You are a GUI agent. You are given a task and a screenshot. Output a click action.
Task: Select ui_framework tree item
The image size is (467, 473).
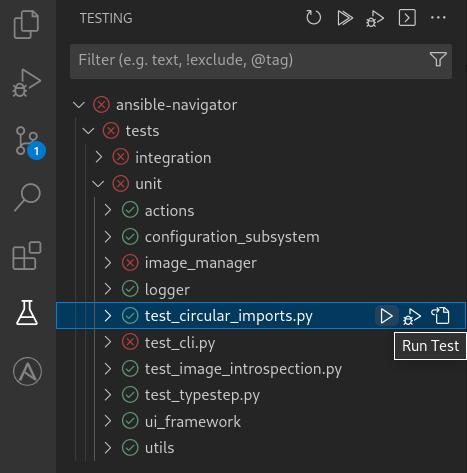(x=261, y=421)
